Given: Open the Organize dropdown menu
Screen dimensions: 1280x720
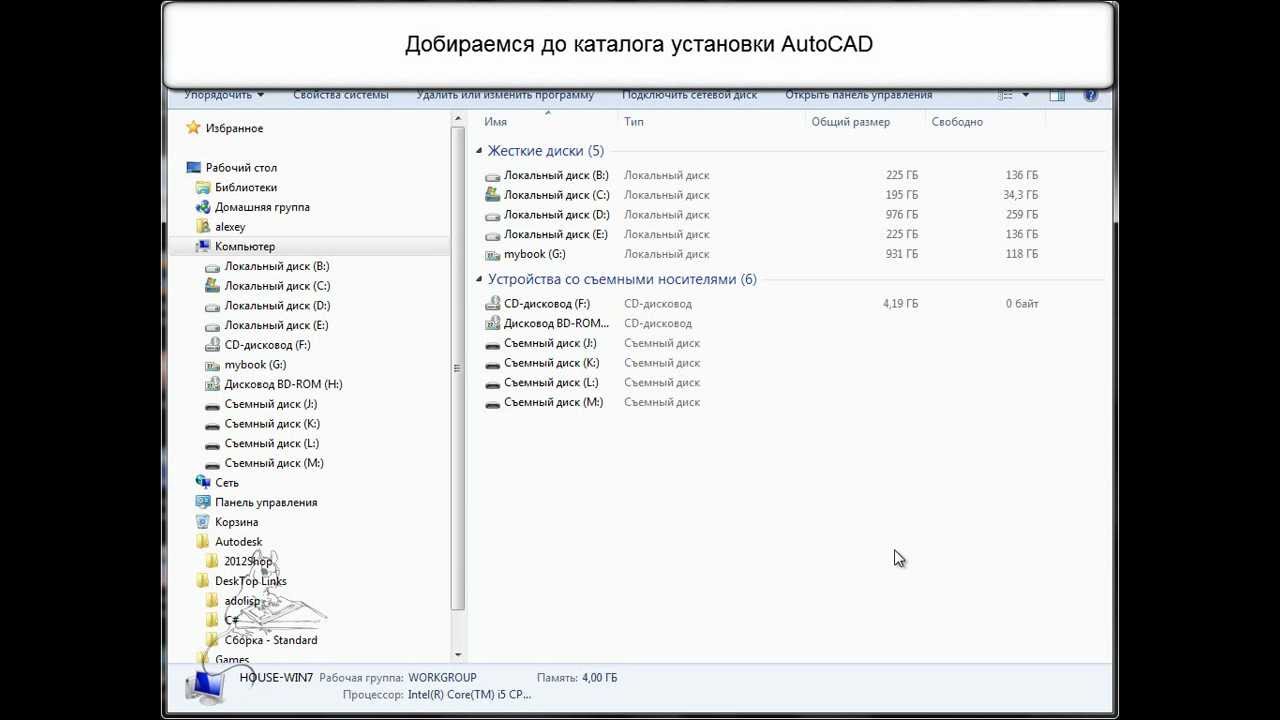Looking at the screenshot, I should pos(224,95).
